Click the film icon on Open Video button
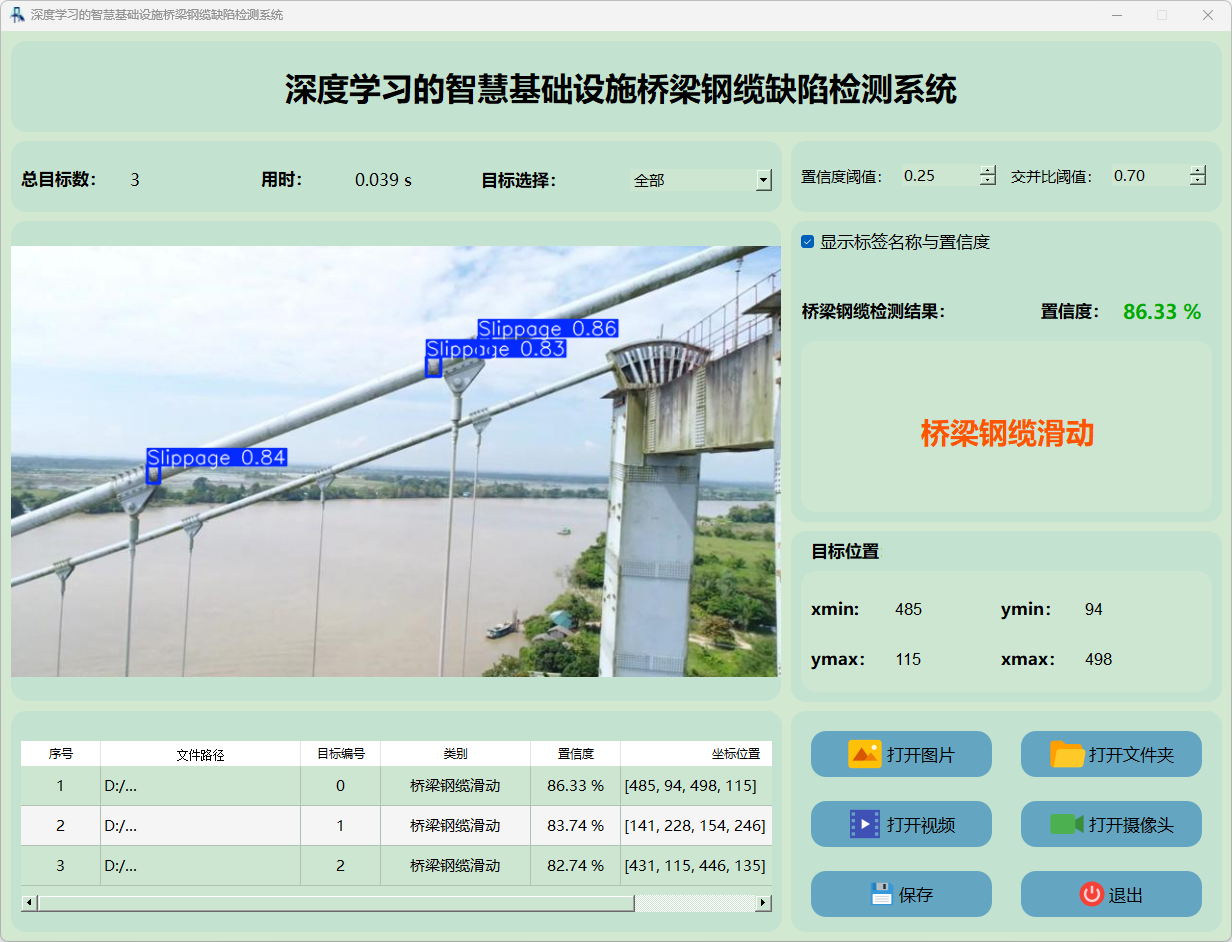The width and height of the screenshot is (1232, 942). tap(864, 824)
